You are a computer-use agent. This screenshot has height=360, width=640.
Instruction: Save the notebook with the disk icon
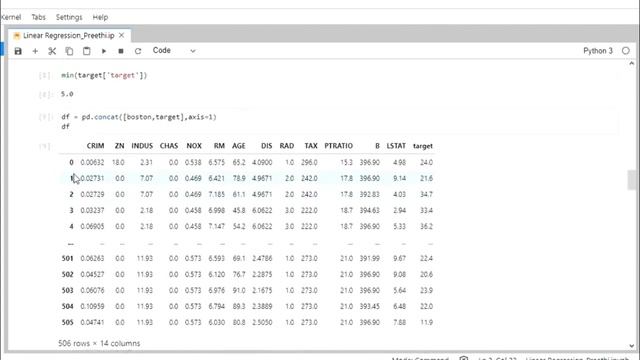pyautogui.click(x=18, y=51)
